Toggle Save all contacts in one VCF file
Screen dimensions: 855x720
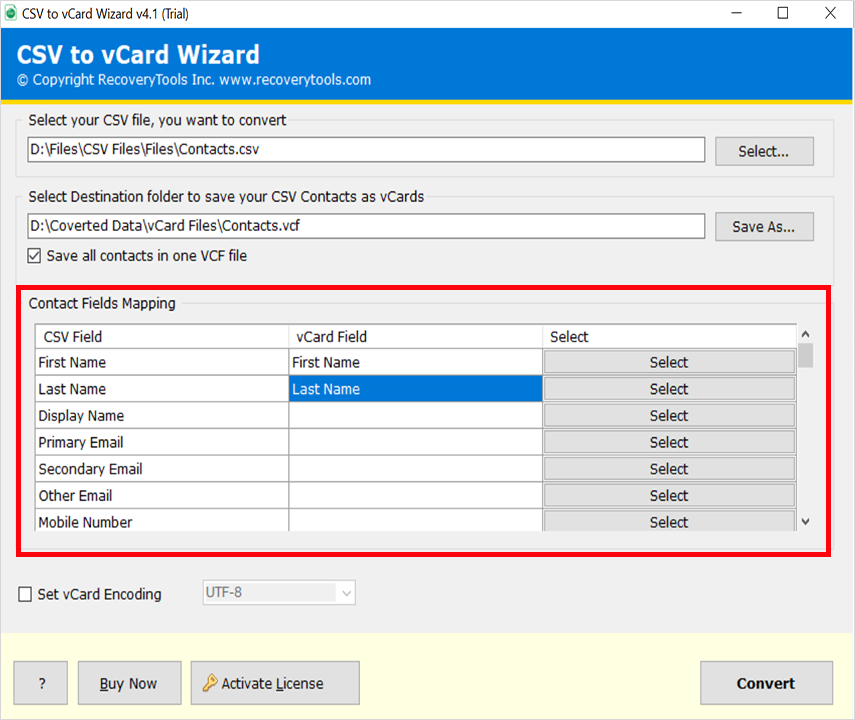(x=34, y=256)
